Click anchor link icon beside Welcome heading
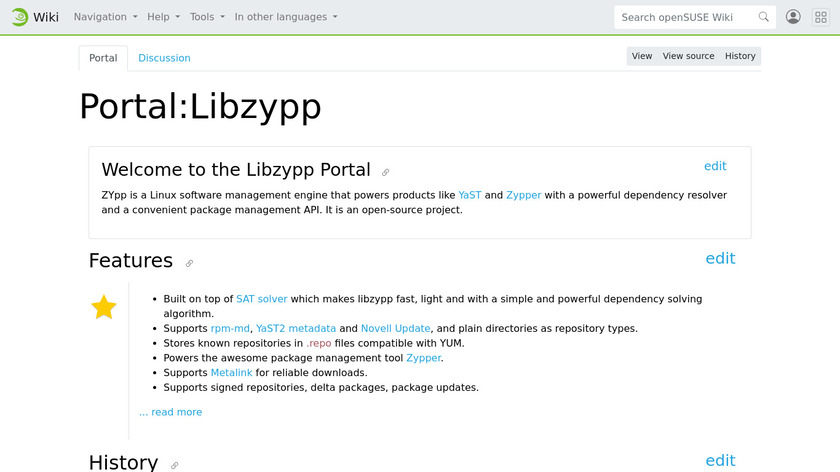 click(386, 173)
